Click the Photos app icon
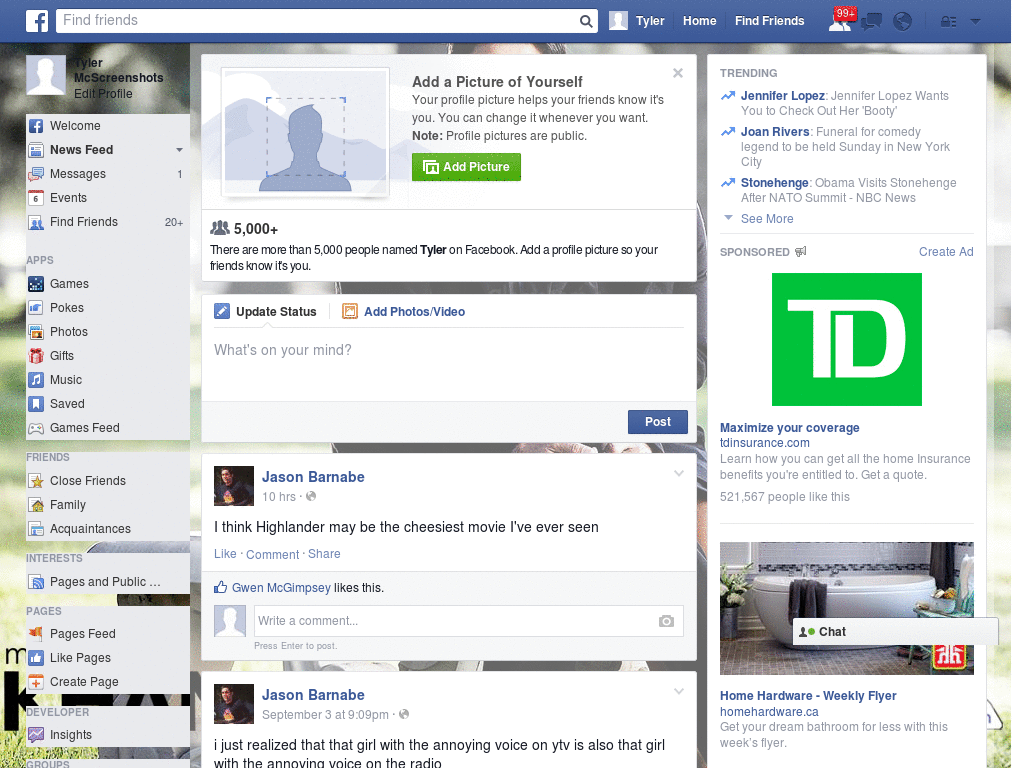This screenshot has height=768, width=1024. coord(36,332)
